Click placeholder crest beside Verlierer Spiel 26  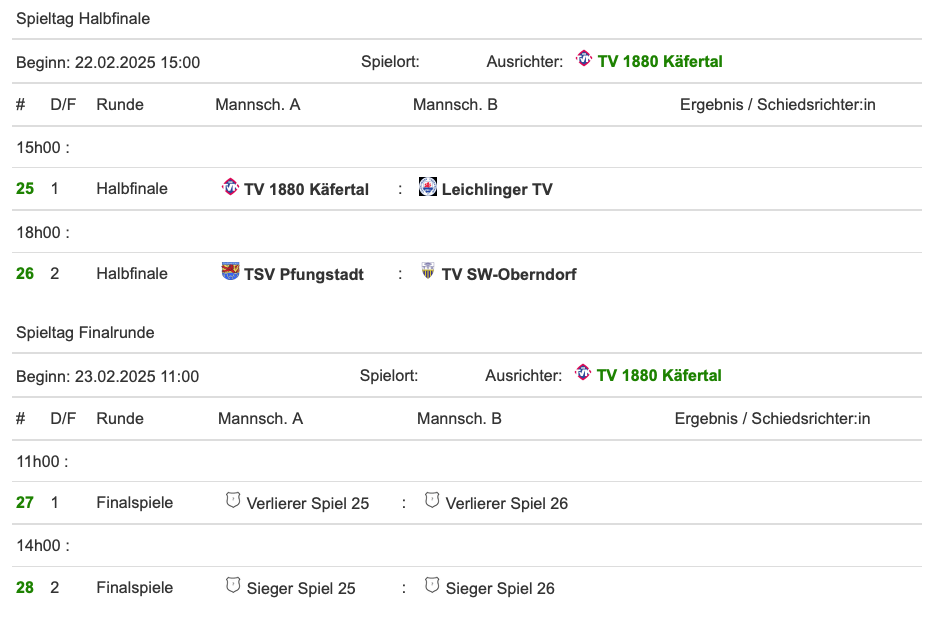coord(432,500)
